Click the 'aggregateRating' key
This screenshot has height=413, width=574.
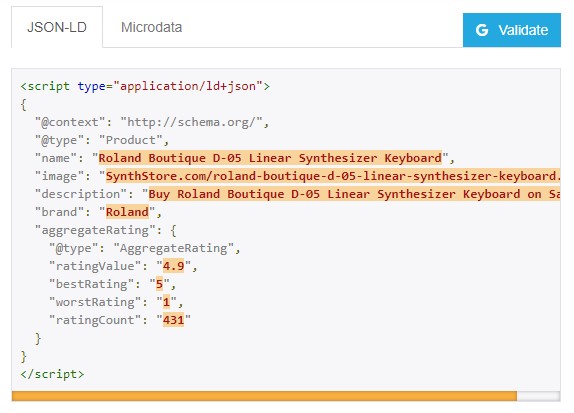pyautogui.click(x=95, y=230)
